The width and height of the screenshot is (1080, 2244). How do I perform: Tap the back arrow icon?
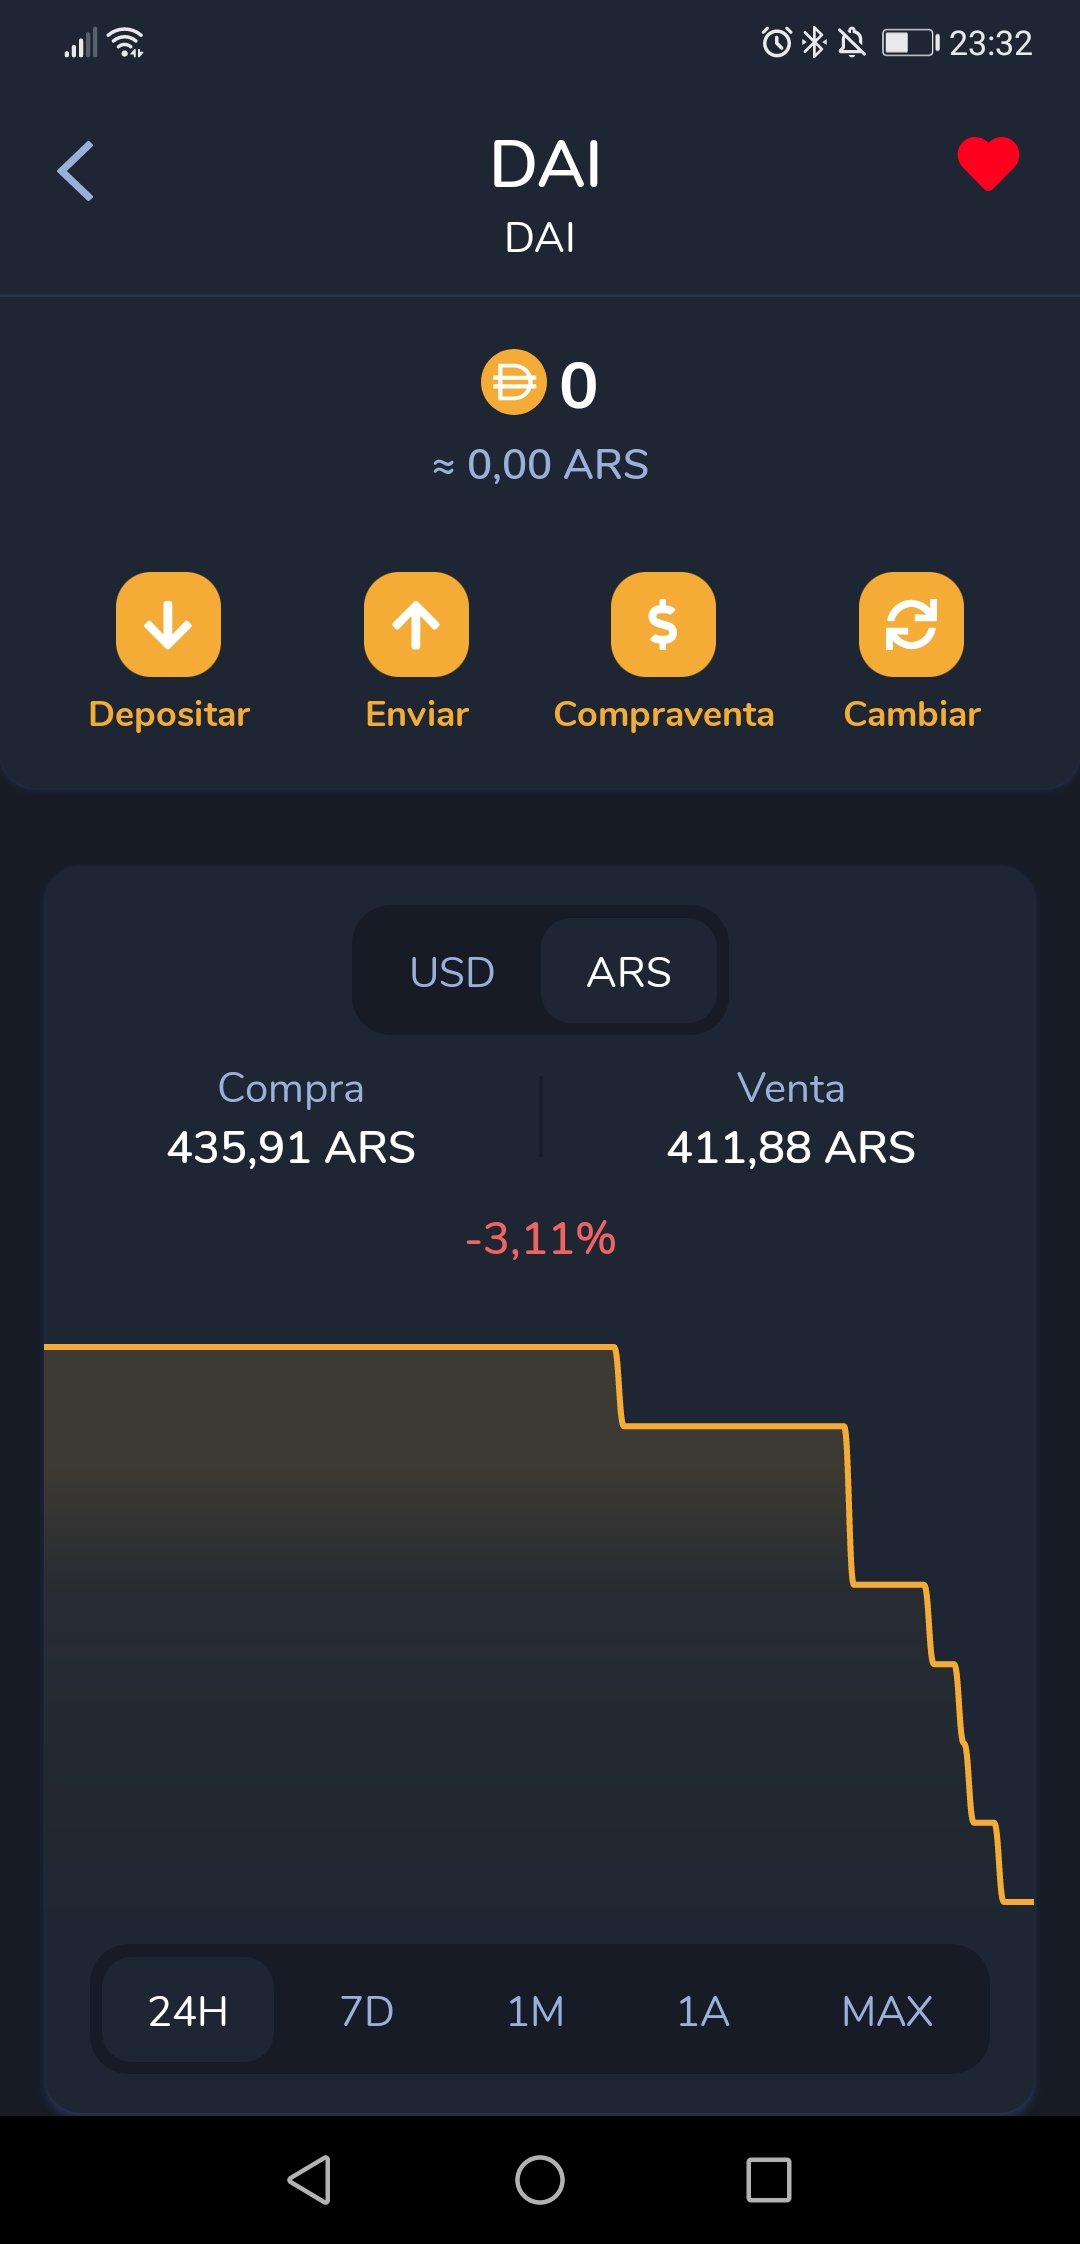76,171
